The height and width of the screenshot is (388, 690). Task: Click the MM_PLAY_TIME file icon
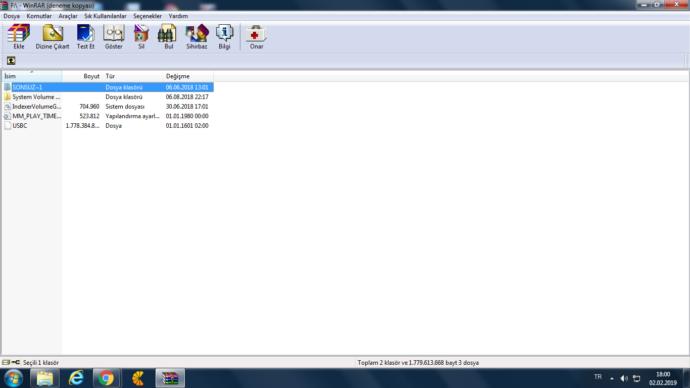[x=7, y=116]
